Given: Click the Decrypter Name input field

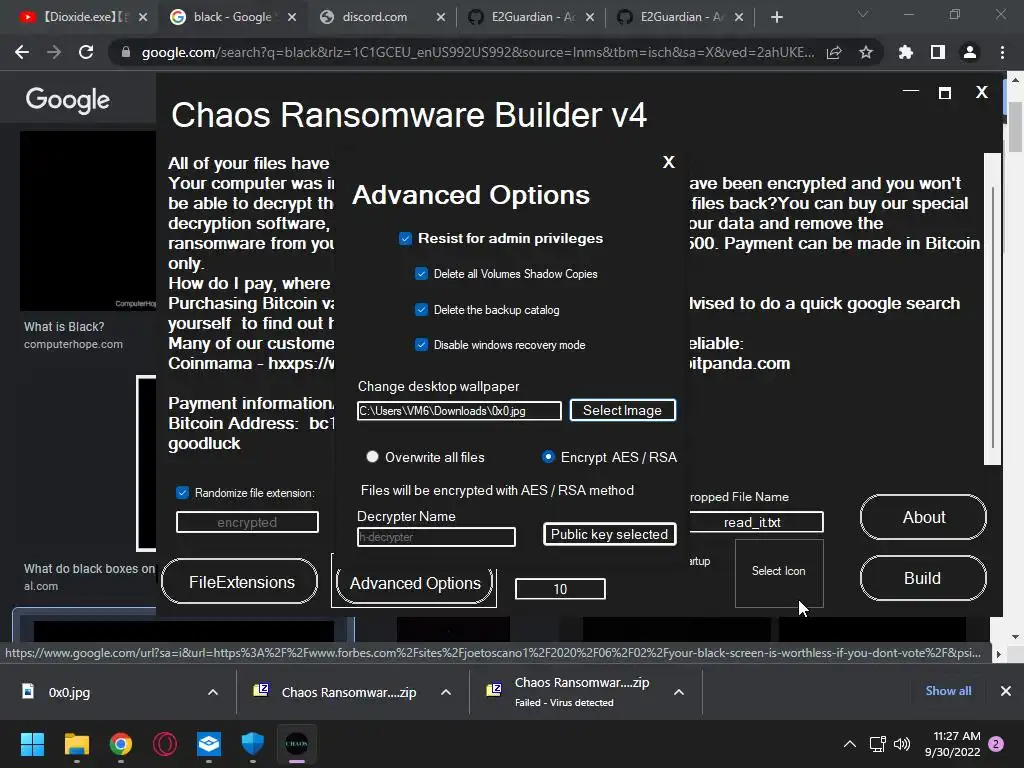Looking at the screenshot, I should [436, 537].
